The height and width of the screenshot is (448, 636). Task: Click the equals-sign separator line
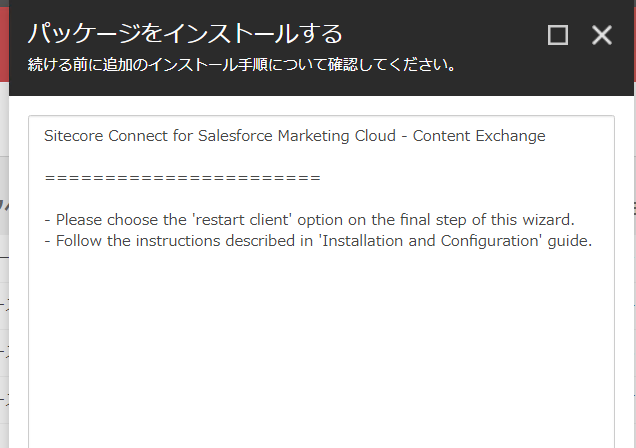coord(183,178)
